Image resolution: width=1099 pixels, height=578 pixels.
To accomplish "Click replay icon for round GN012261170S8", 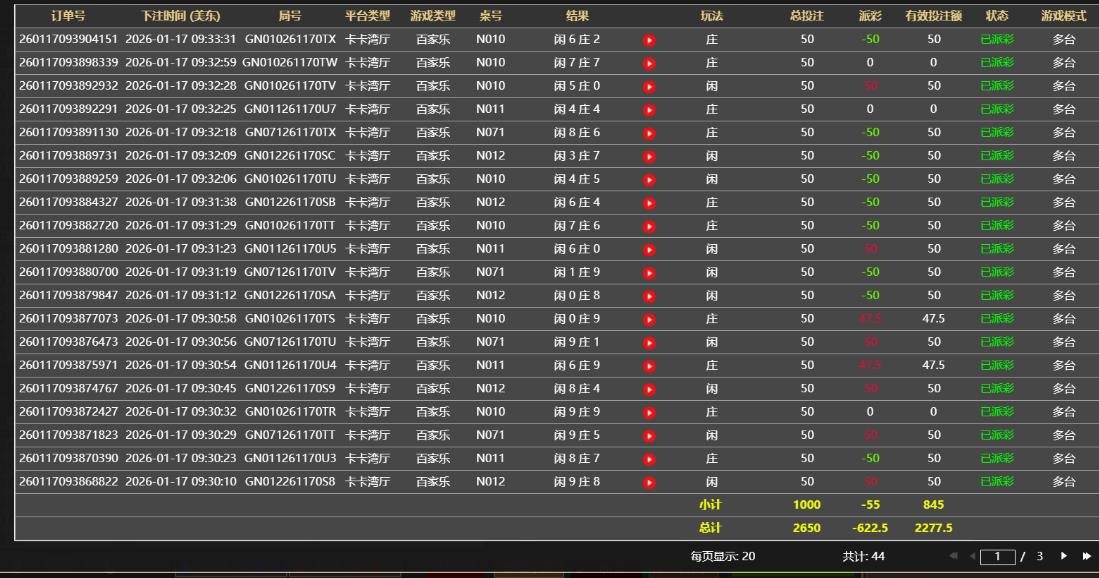I will click(x=649, y=482).
